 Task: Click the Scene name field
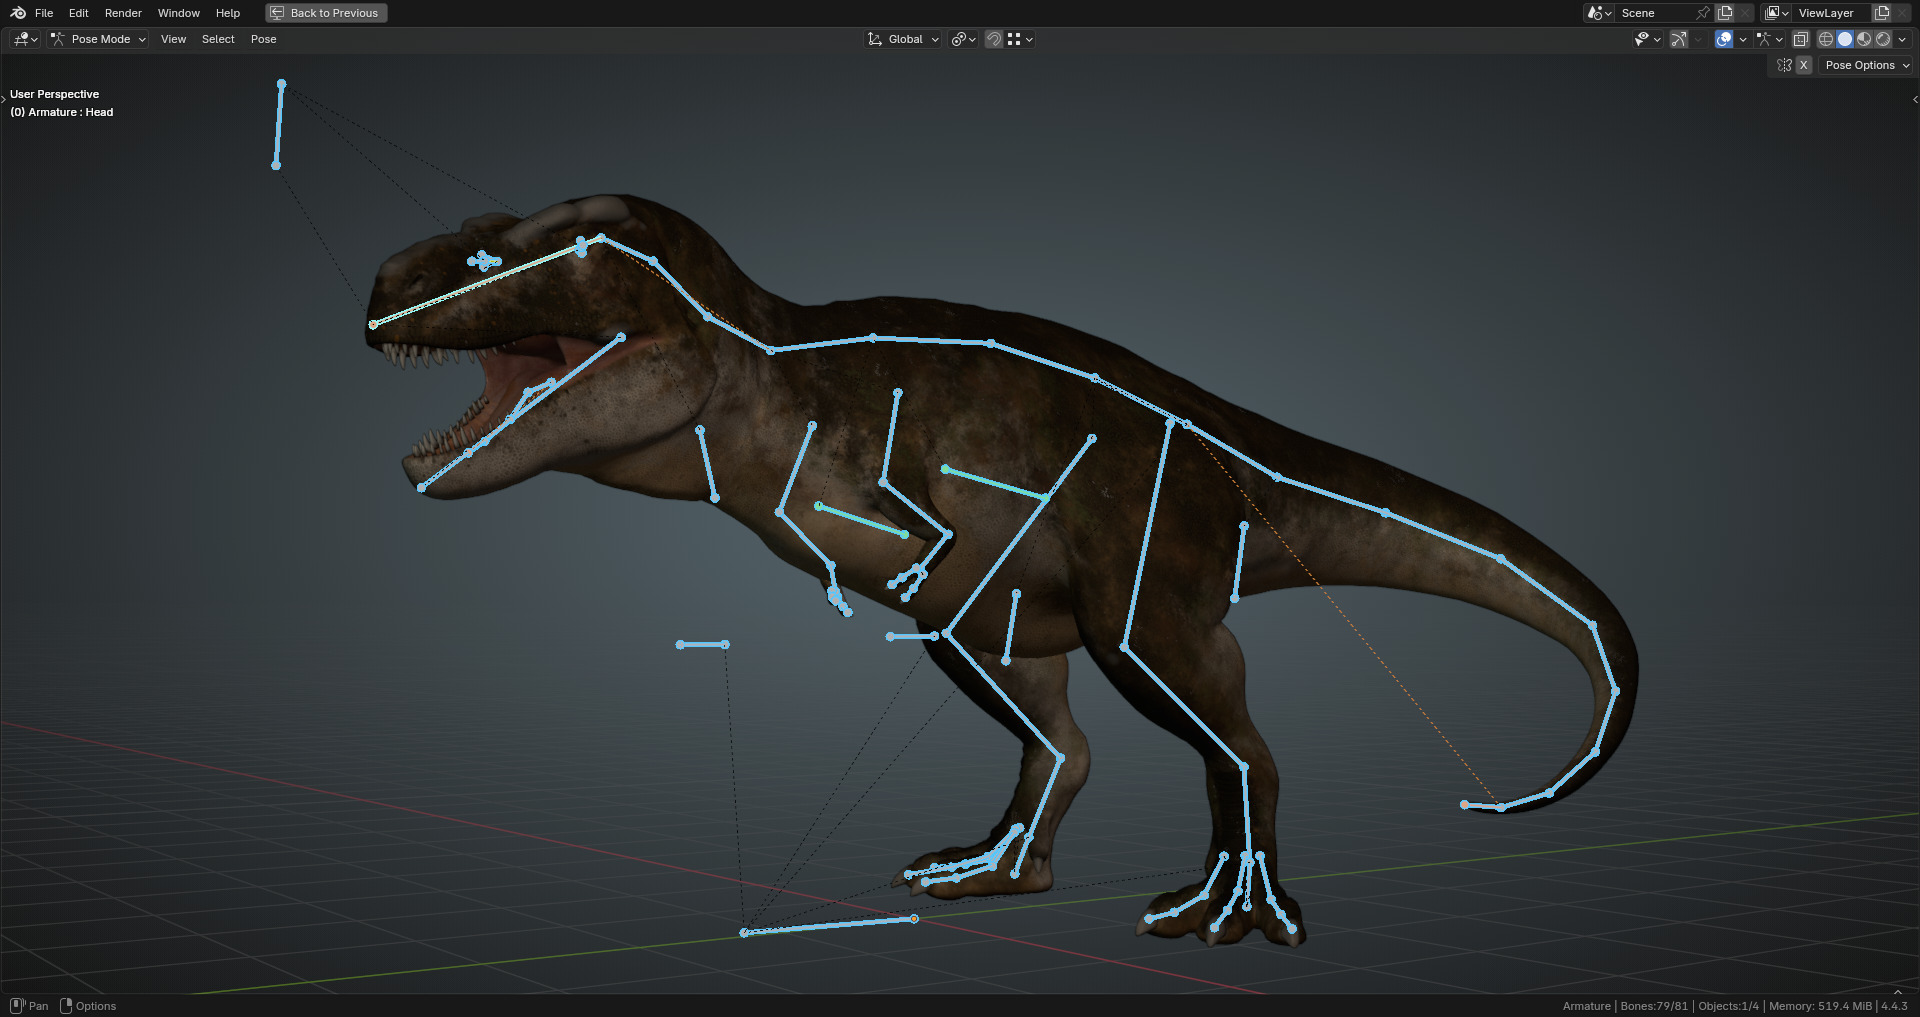(1655, 13)
